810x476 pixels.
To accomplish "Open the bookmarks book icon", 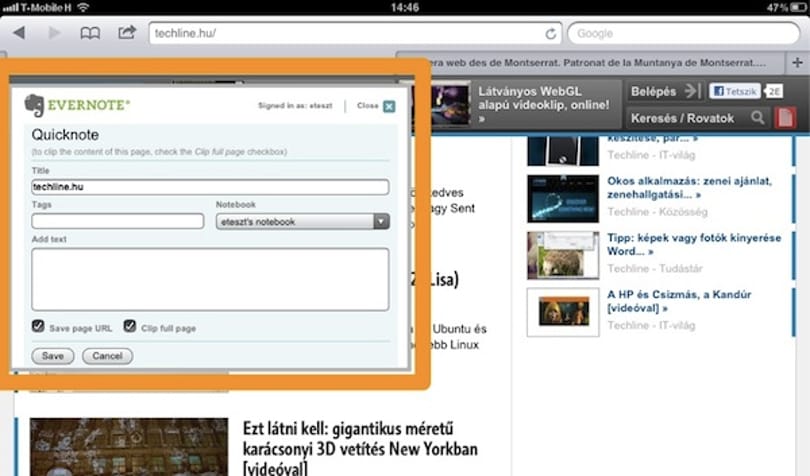I will coord(90,33).
